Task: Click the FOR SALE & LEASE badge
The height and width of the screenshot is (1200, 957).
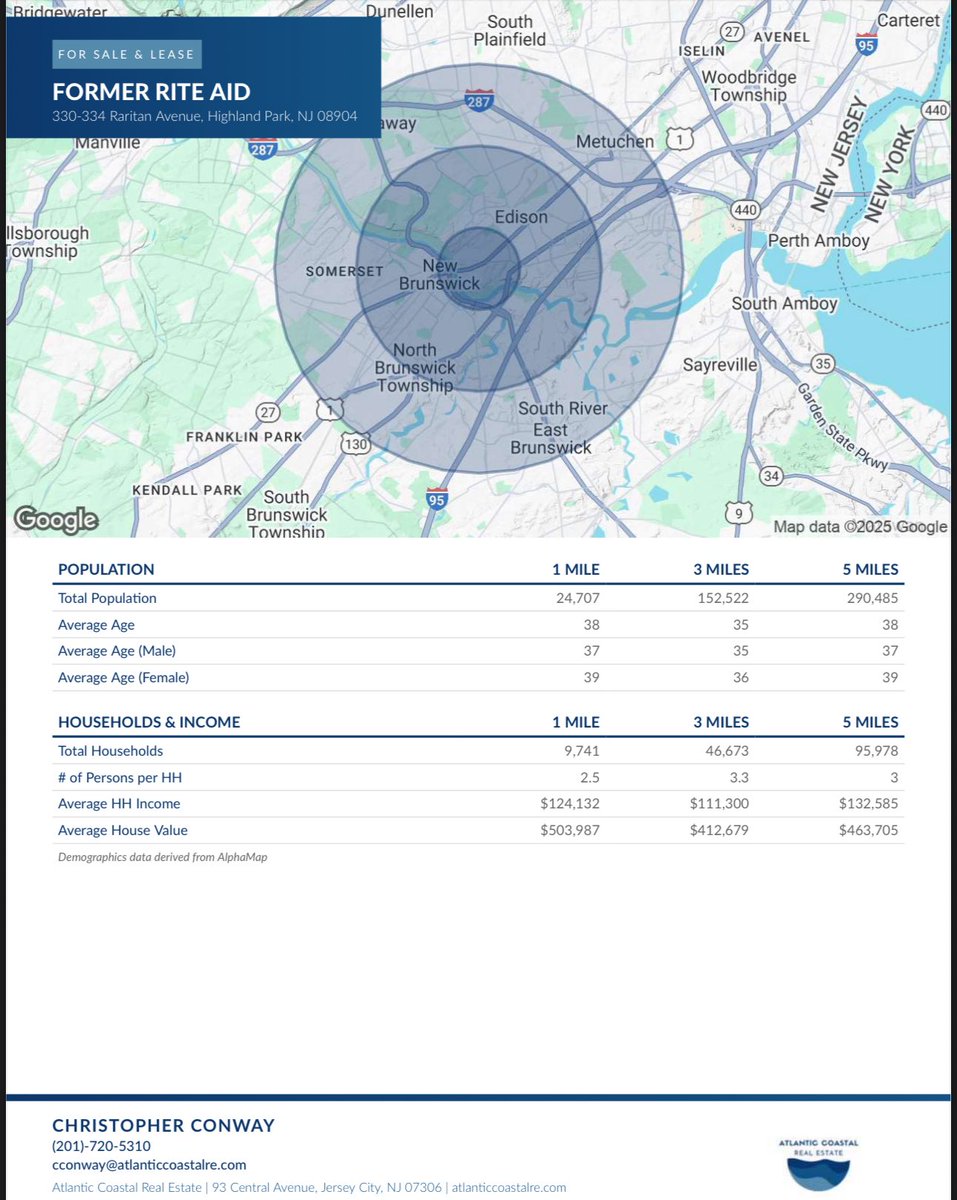Action: (126, 54)
